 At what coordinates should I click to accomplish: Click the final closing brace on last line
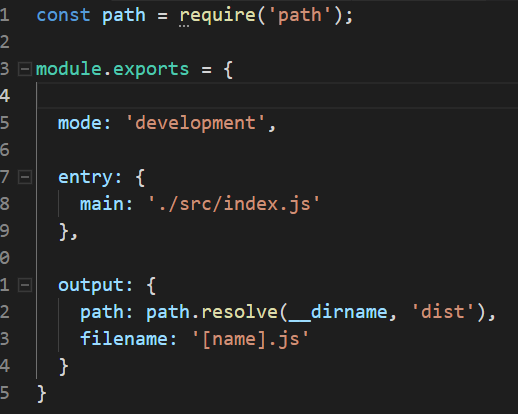42,394
